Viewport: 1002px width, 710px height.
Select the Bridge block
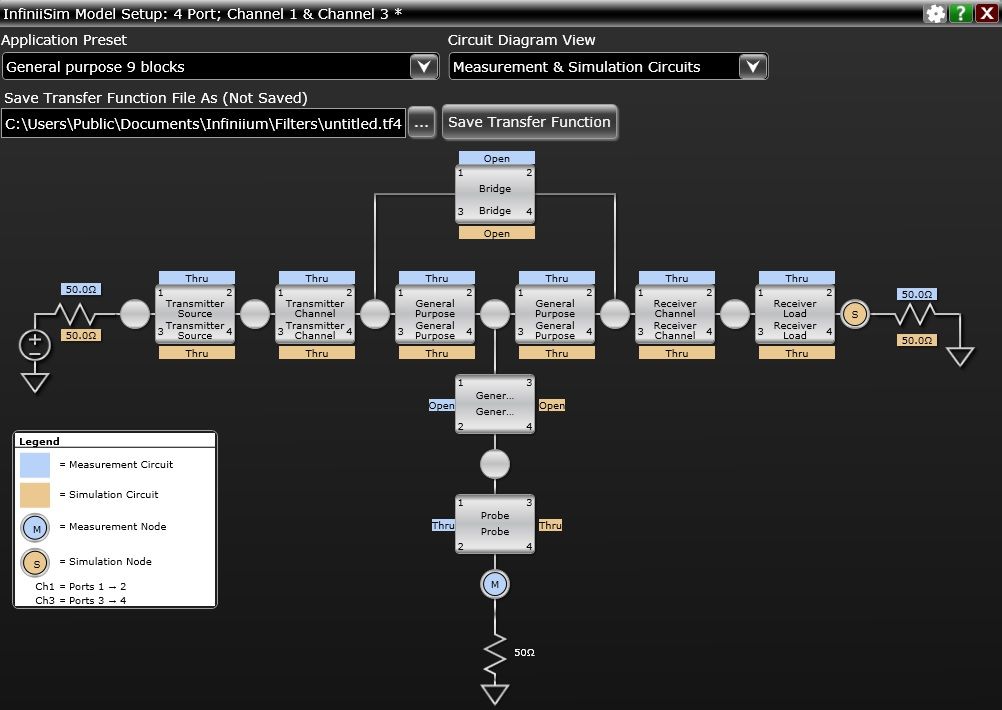[x=495, y=194]
